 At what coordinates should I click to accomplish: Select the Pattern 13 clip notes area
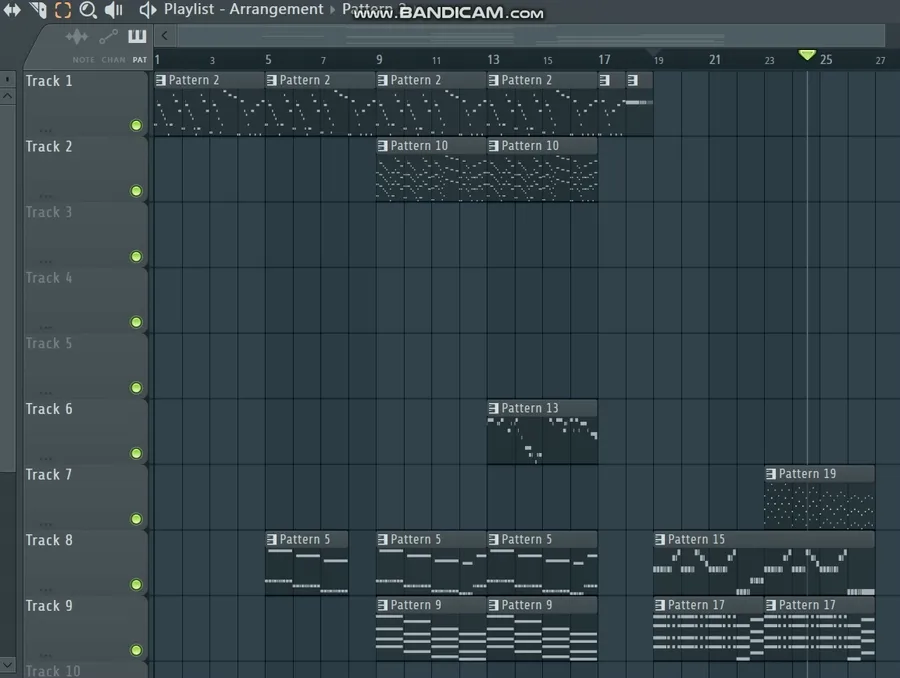pos(542,440)
